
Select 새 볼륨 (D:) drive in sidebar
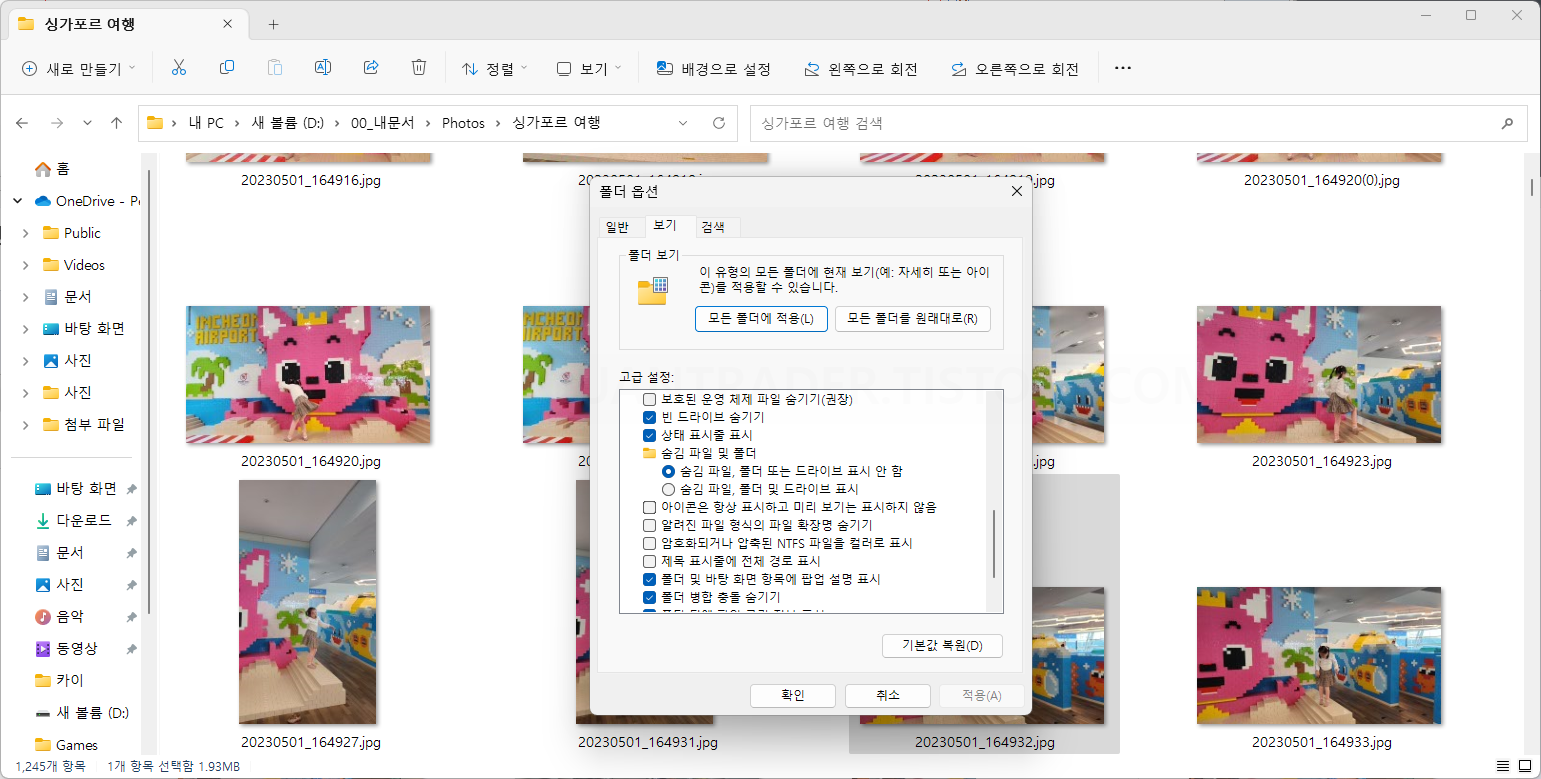tap(82, 712)
